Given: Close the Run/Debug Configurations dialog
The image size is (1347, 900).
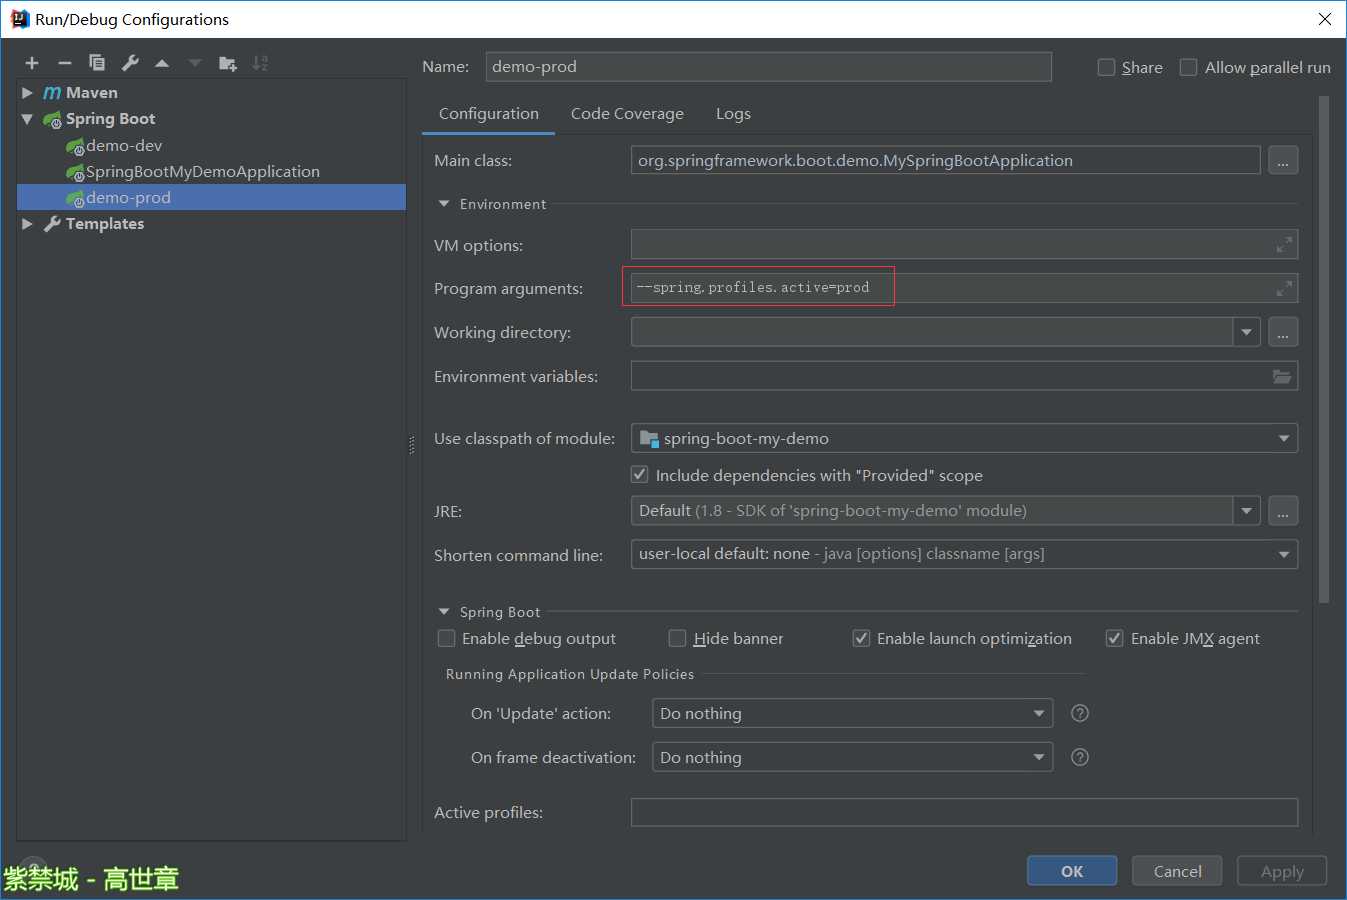Looking at the screenshot, I should pos(1325,19).
